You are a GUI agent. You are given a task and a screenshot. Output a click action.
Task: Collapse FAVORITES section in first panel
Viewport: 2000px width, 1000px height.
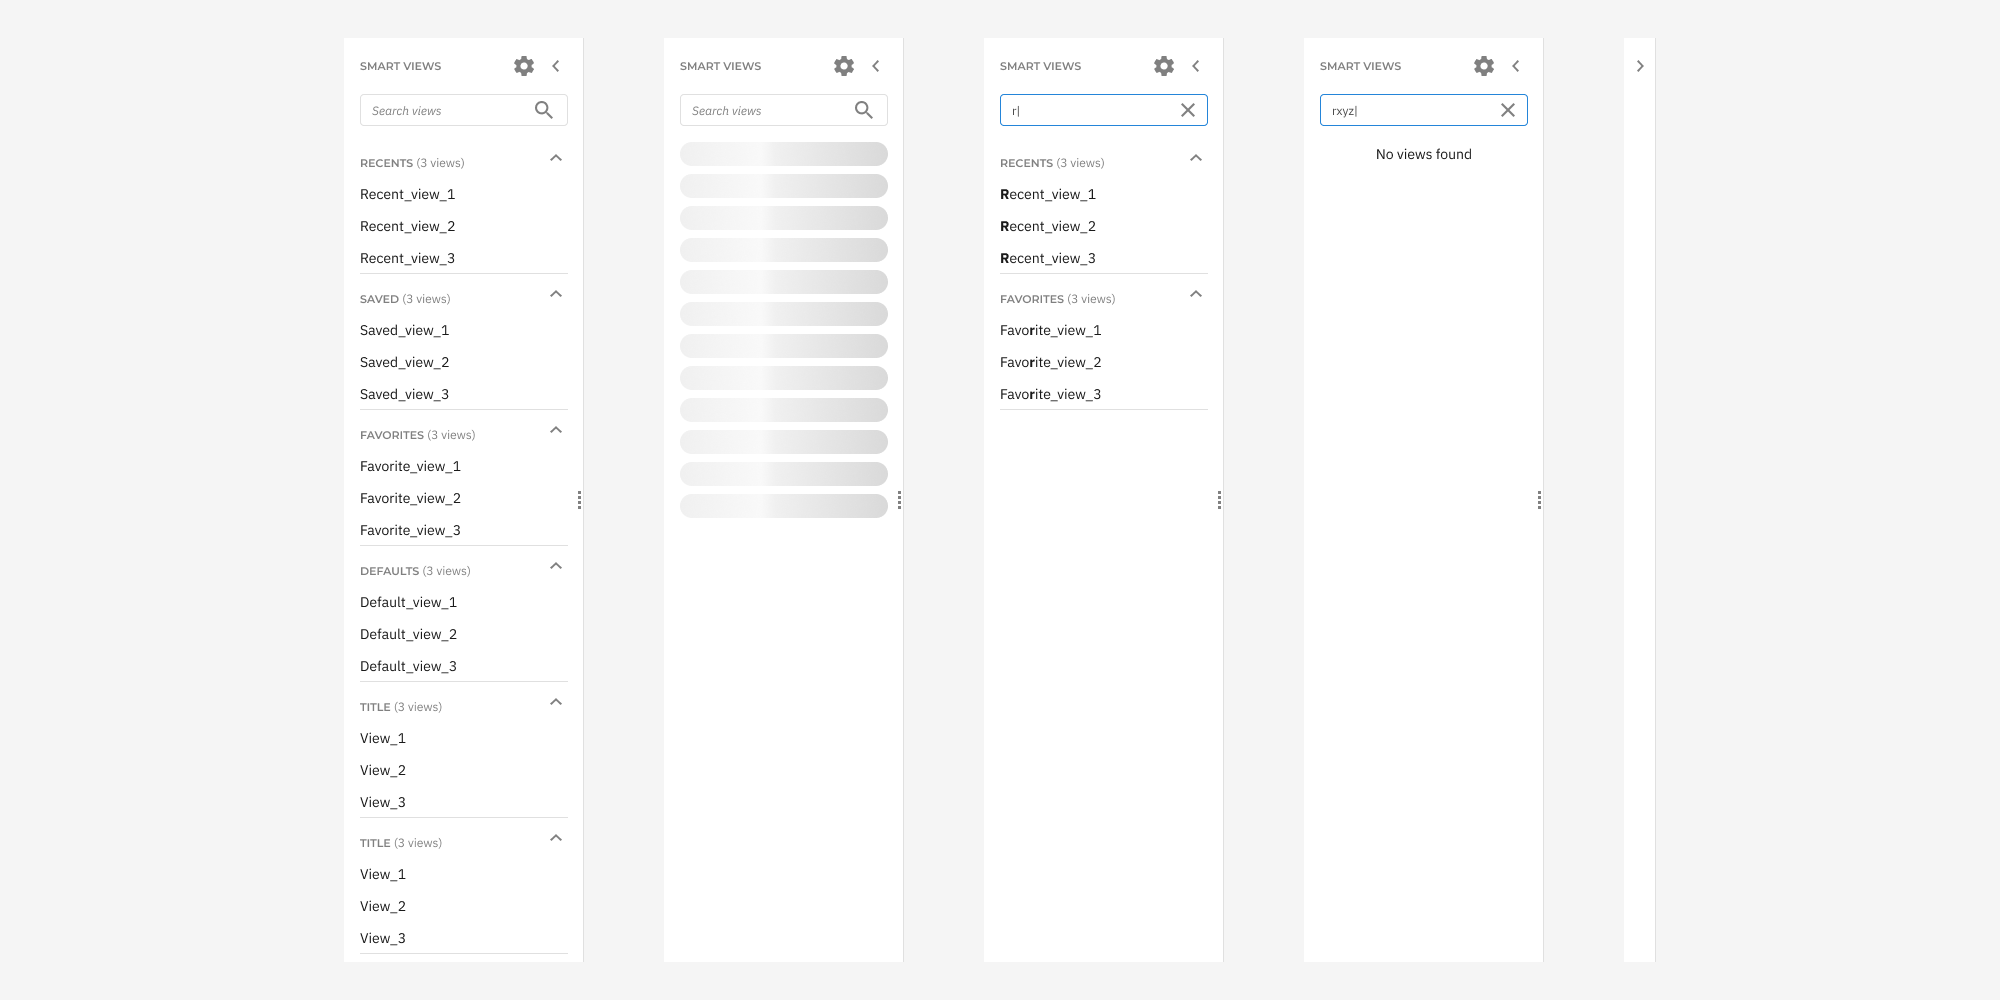tap(556, 430)
